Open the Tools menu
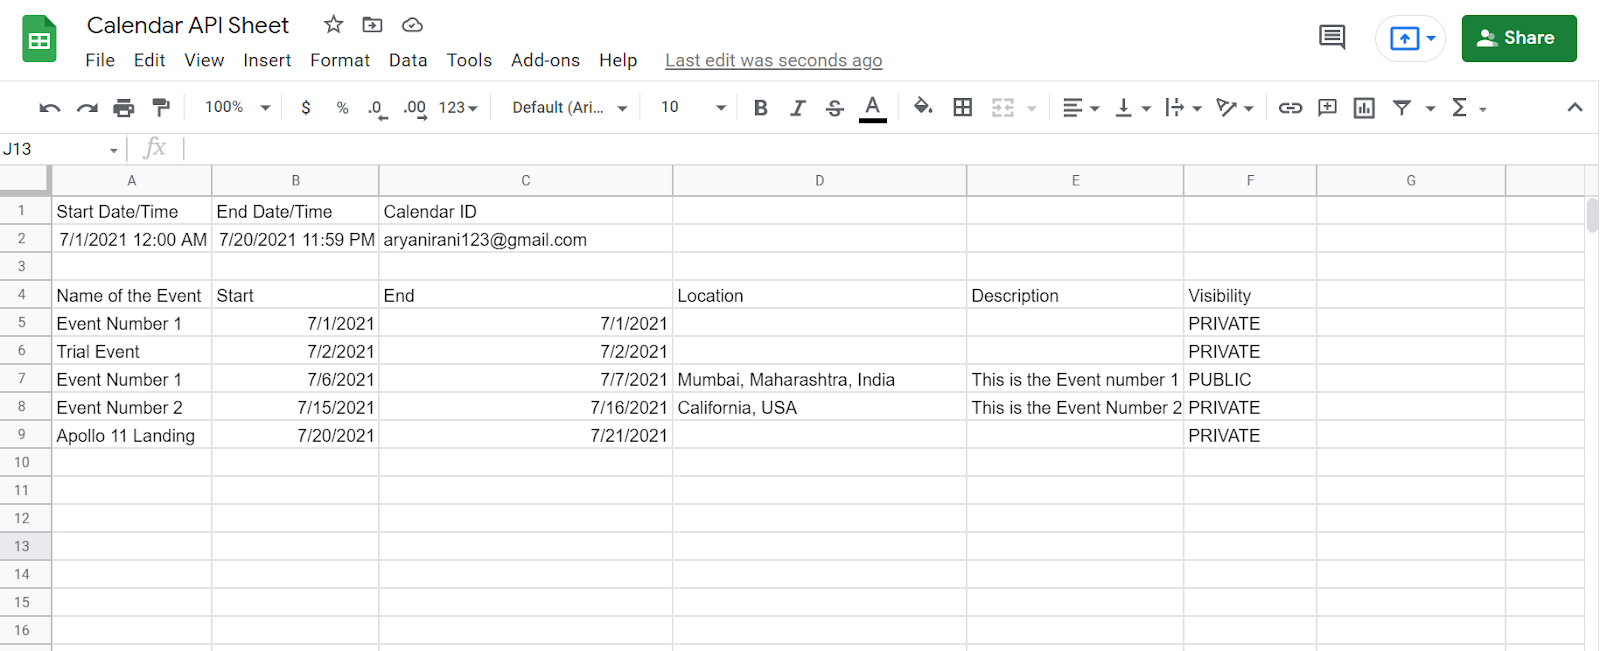This screenshot has height=651, width=1600. tap(469, 60)
